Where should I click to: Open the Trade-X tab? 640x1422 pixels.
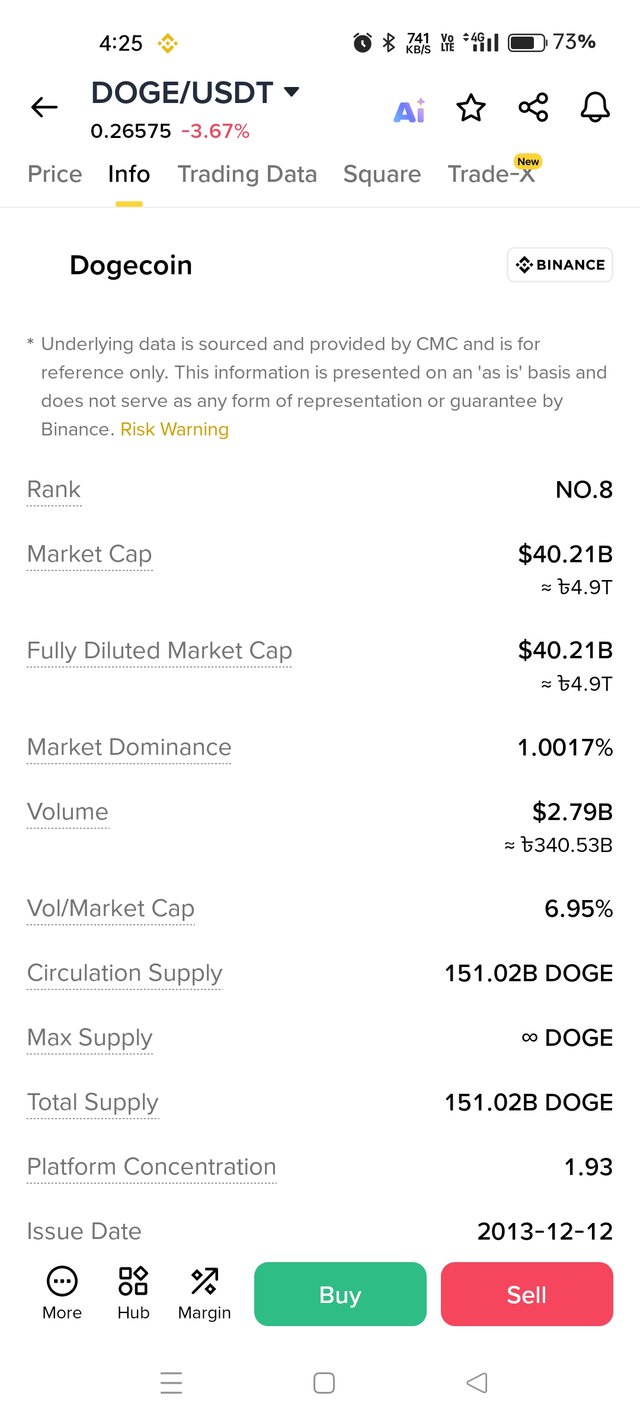click(491, 174)
